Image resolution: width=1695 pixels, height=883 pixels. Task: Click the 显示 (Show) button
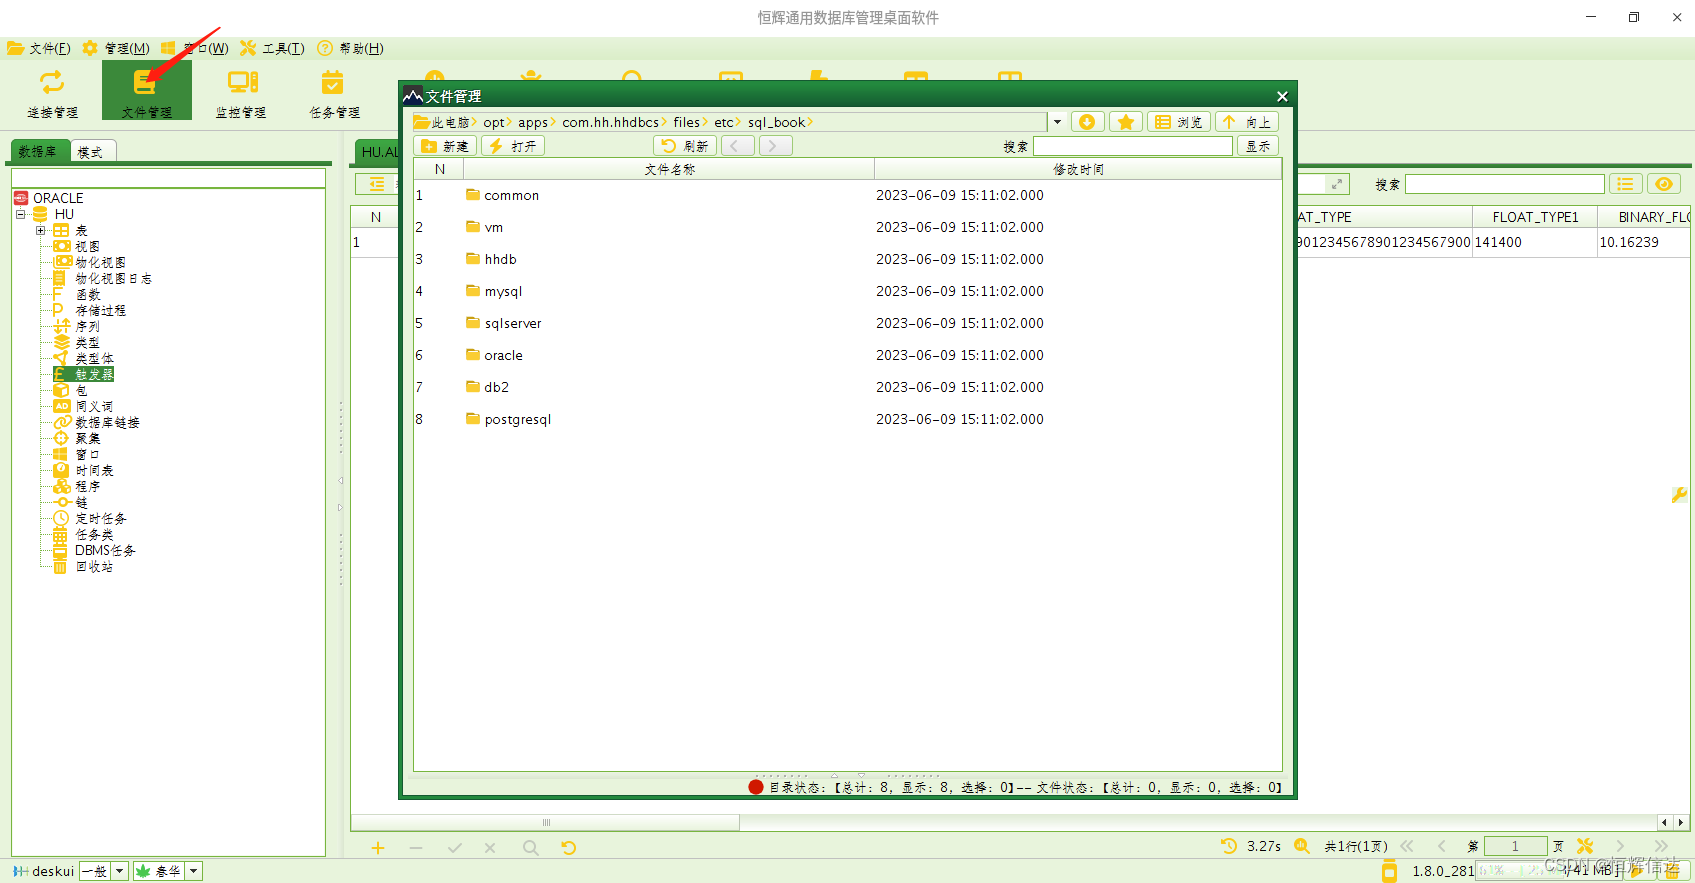coord(1258,146)
